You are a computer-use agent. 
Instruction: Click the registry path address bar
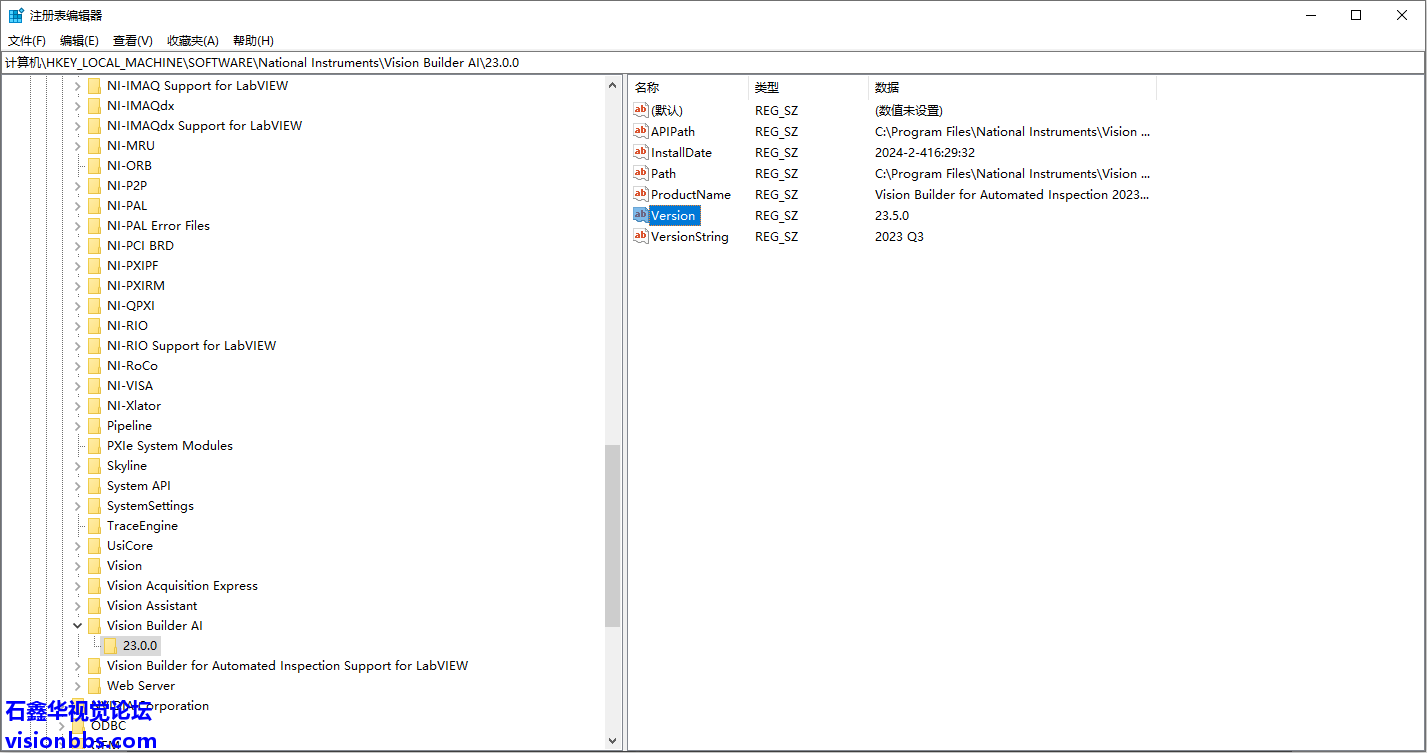(700, 62)
